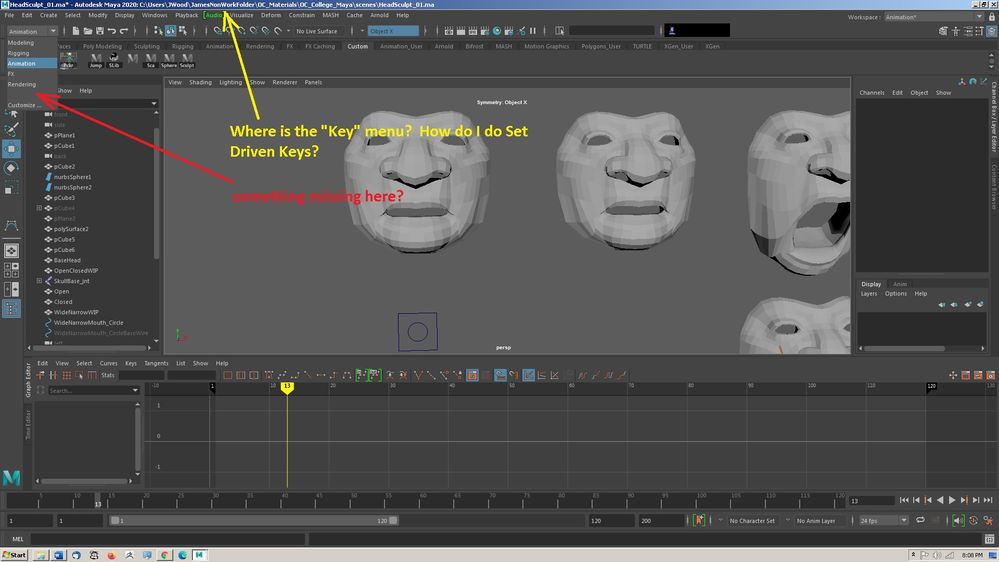Toggle select by component type mode

coord(182,31)
